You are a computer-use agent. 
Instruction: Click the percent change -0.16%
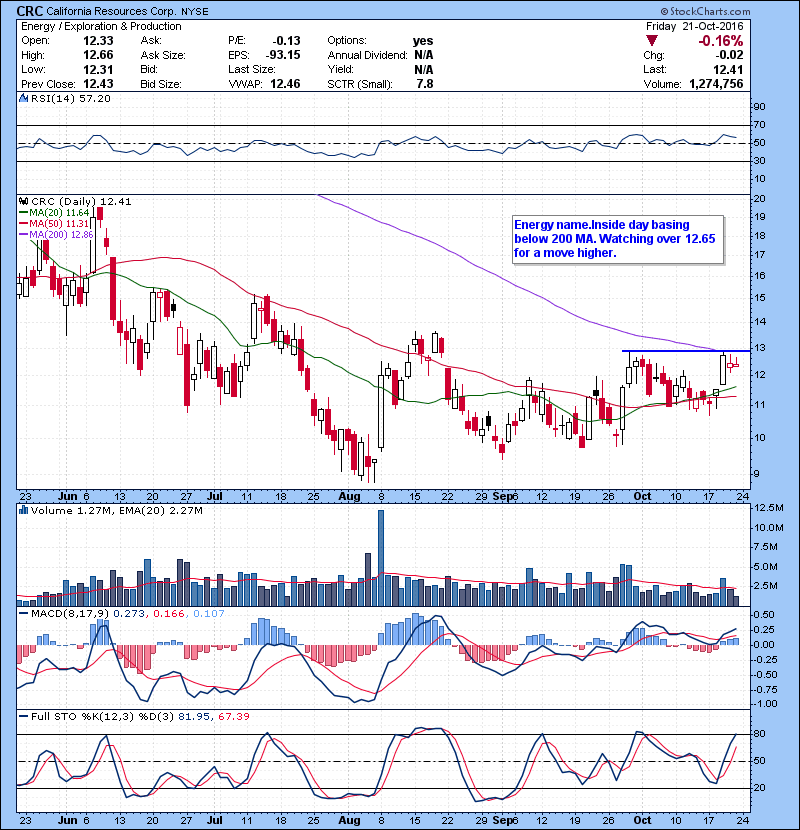720,41
